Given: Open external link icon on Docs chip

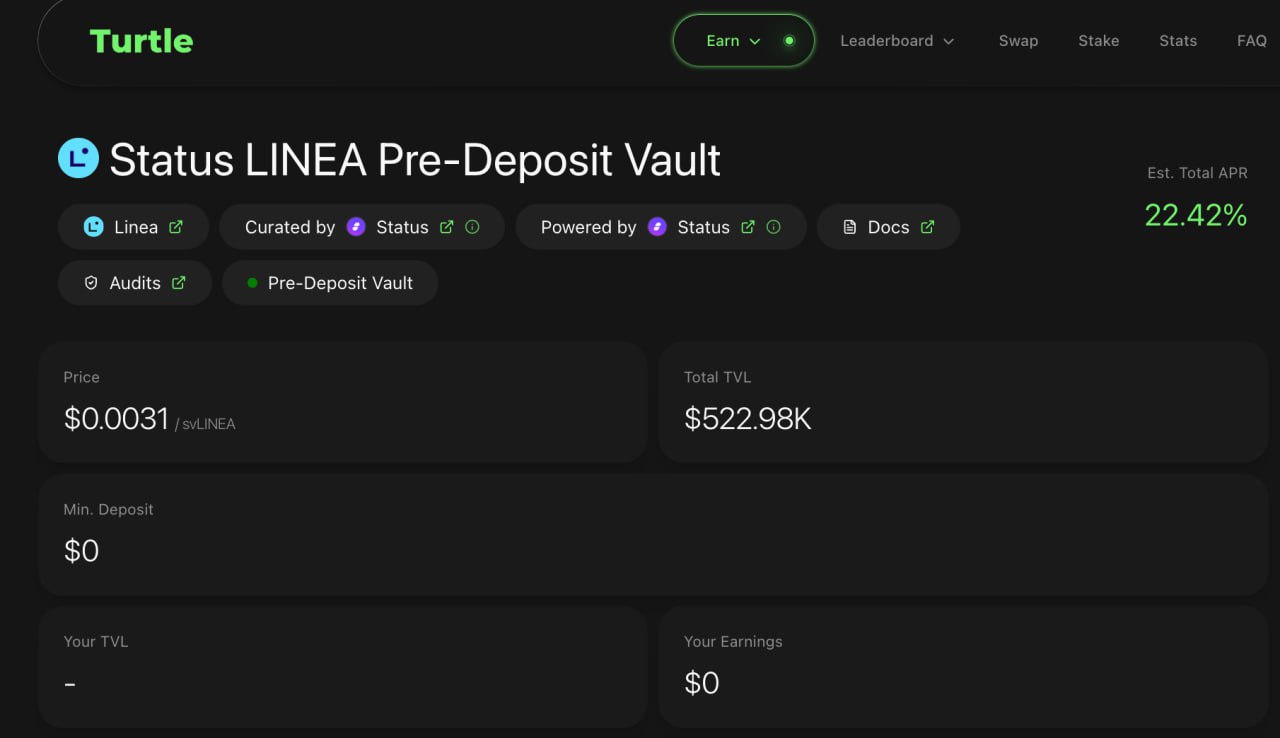Looking at the screenshot, I should coord(927,227).
